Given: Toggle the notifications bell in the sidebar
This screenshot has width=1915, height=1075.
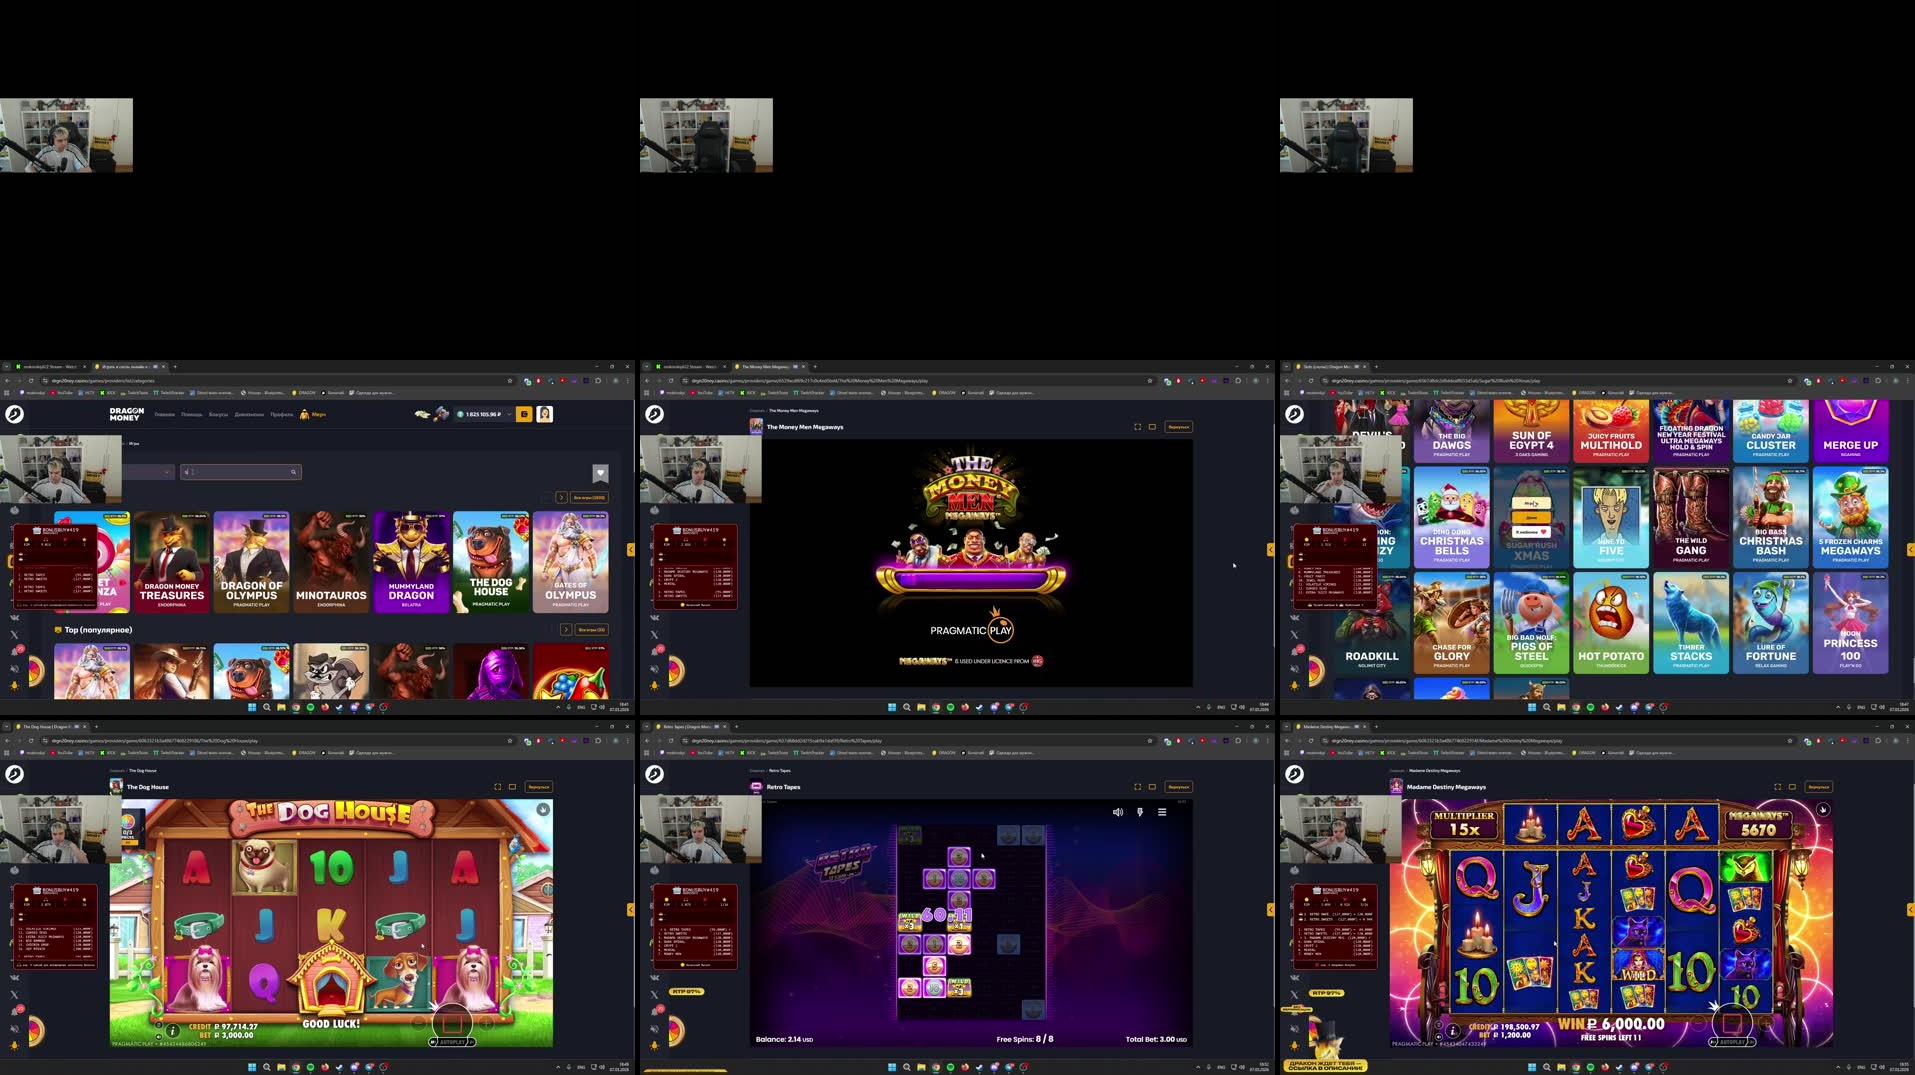Looking at the screenshot, I should pyautogui.click(x=14, y=649).
